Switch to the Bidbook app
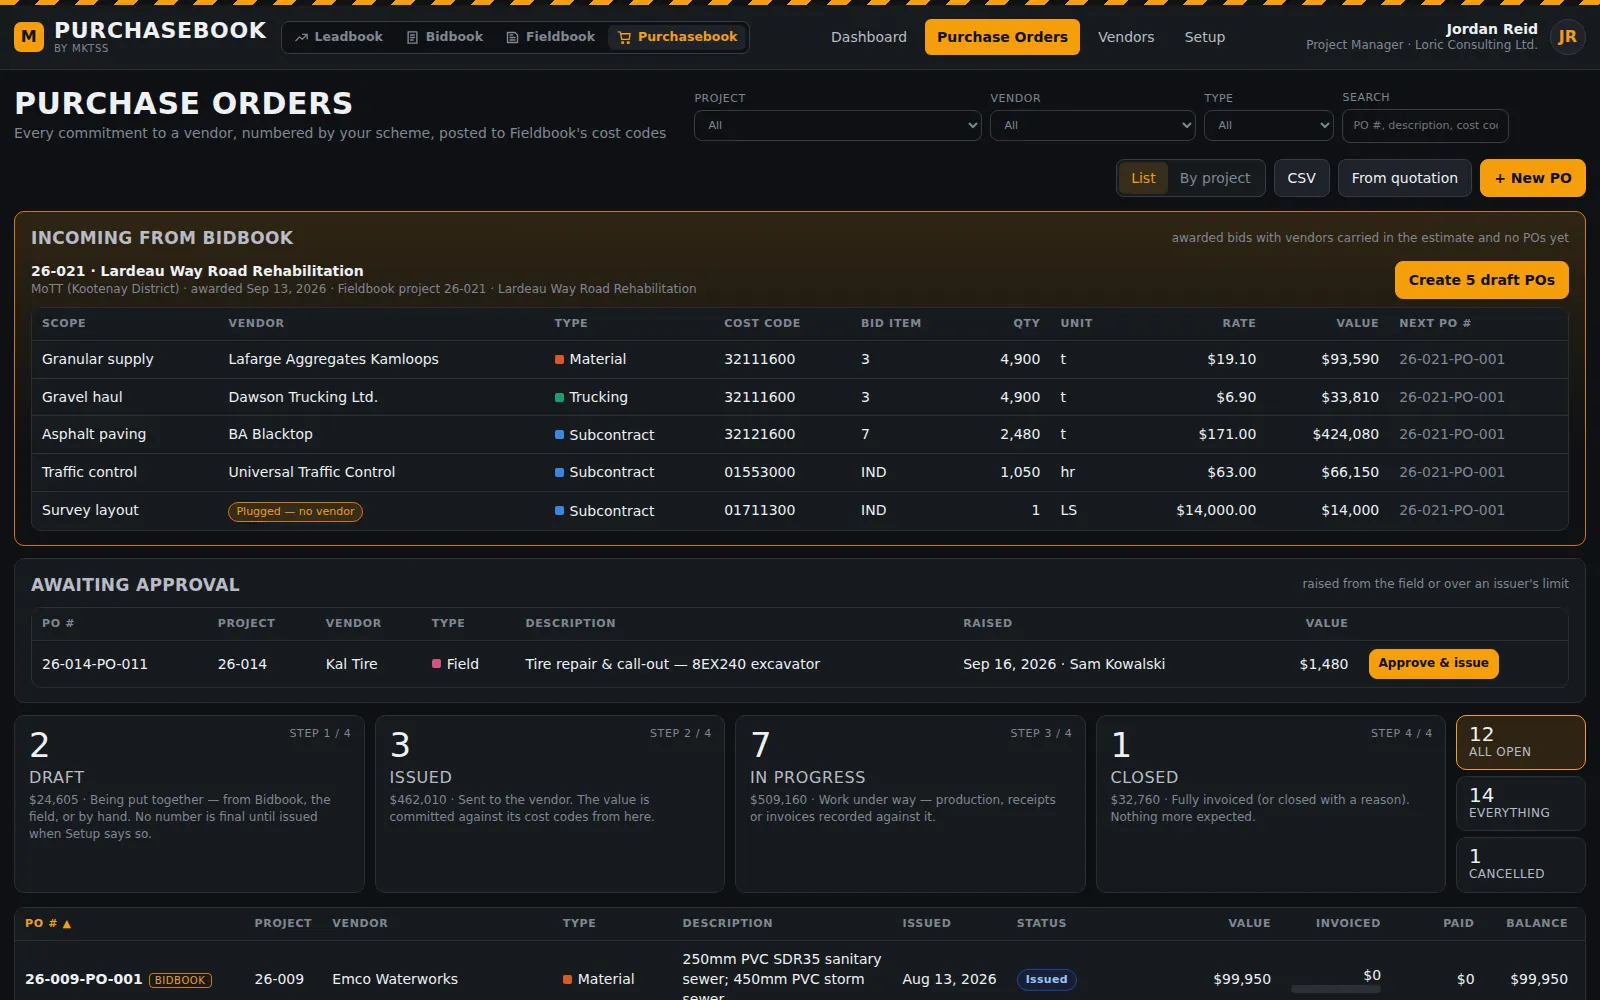The image size is (1600, 1000). tap(444, 37)
